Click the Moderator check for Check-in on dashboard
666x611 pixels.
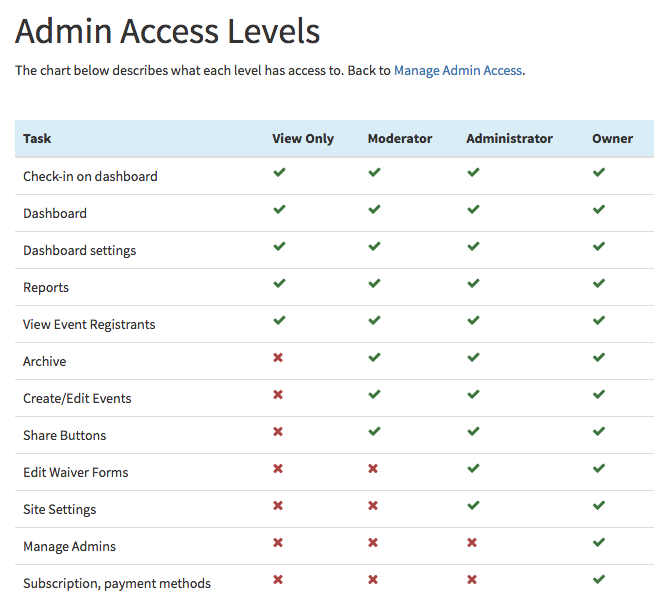pyautogui.click(x=374, y=172)
